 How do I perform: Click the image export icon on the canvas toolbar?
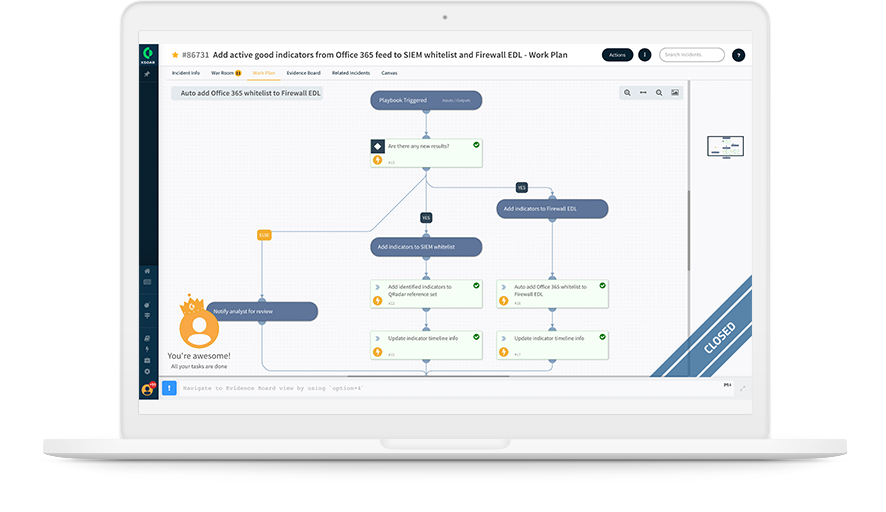tap(675, 93)
